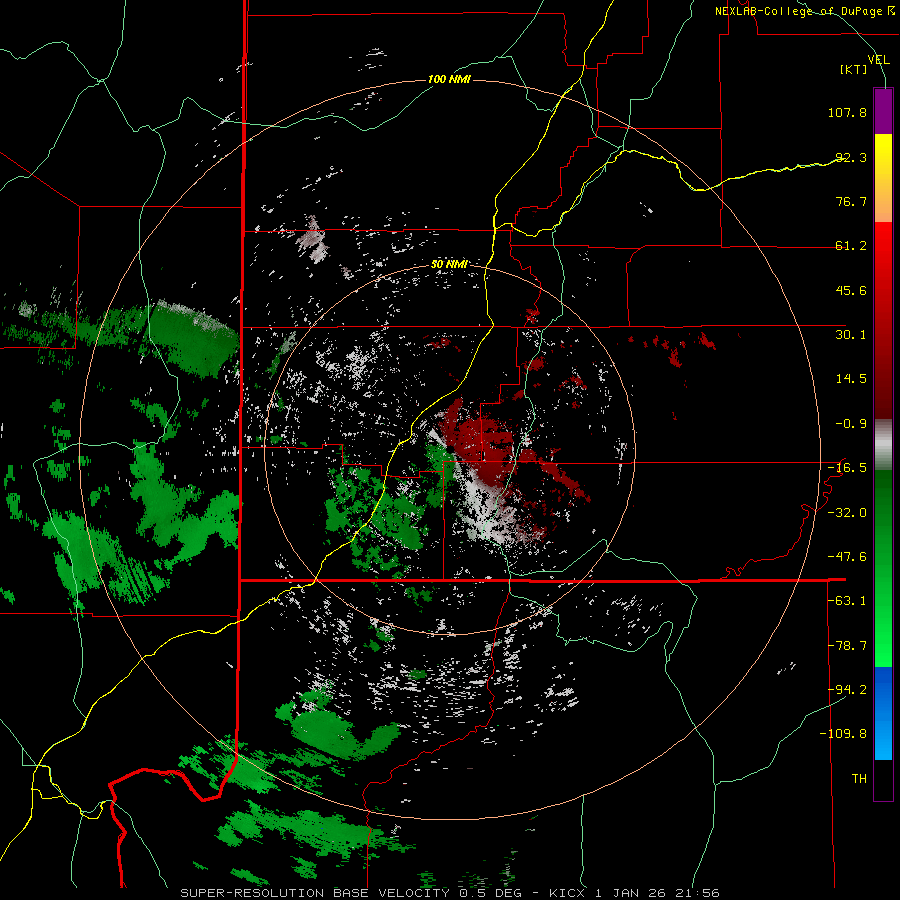
Task: Click the blue segment of the color bar
Action: tap(883, 713)
